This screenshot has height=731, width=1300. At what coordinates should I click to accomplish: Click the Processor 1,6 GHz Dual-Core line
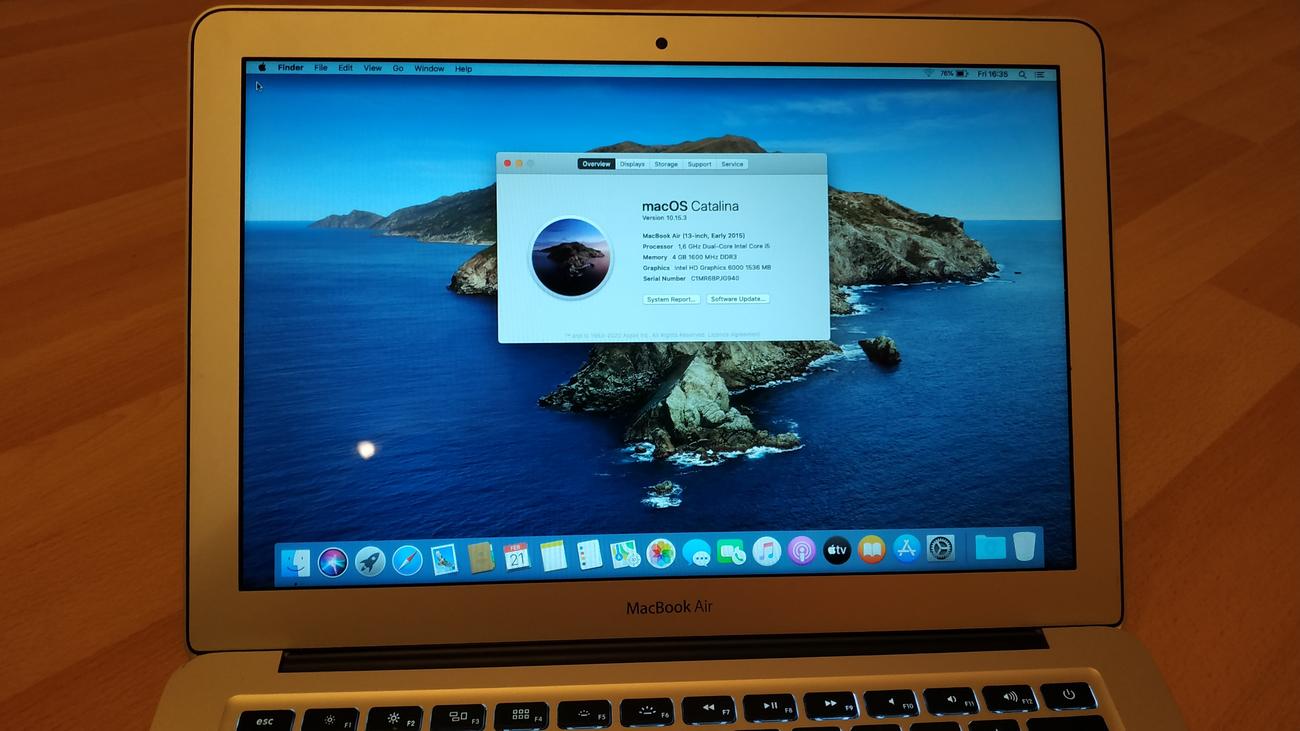pos(706,246)
